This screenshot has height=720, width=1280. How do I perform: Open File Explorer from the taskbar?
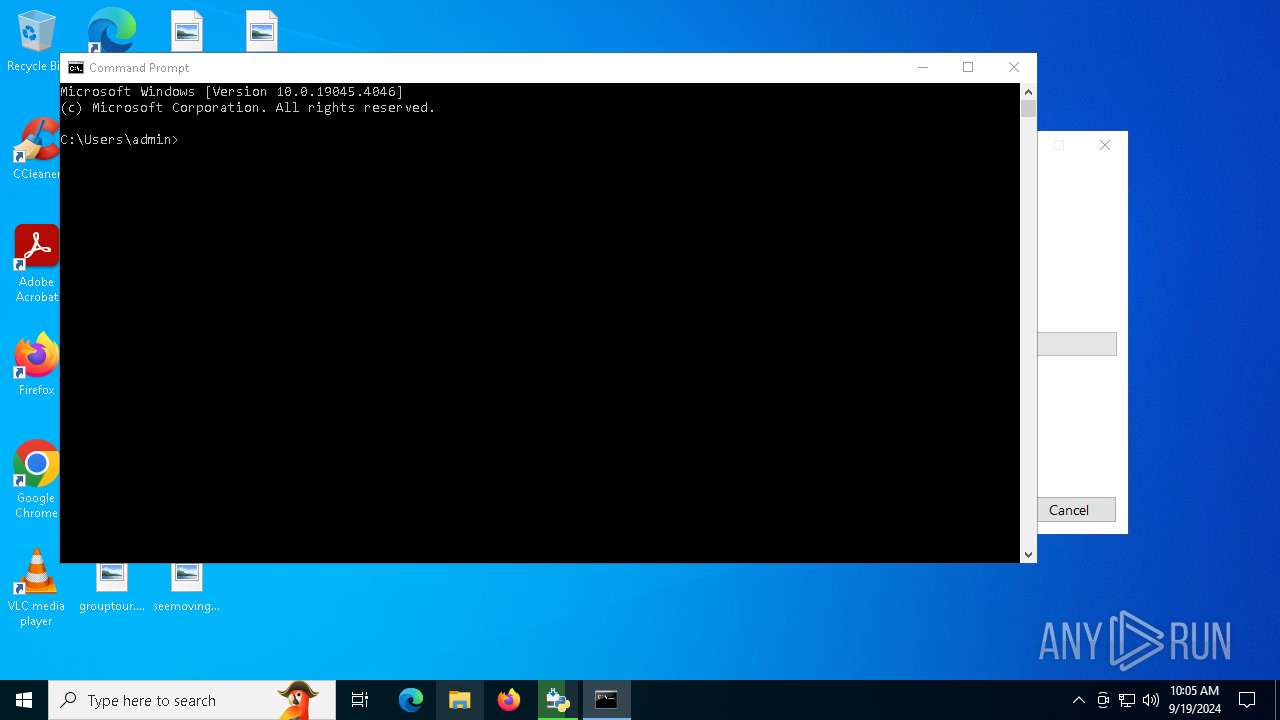point(460,700)
